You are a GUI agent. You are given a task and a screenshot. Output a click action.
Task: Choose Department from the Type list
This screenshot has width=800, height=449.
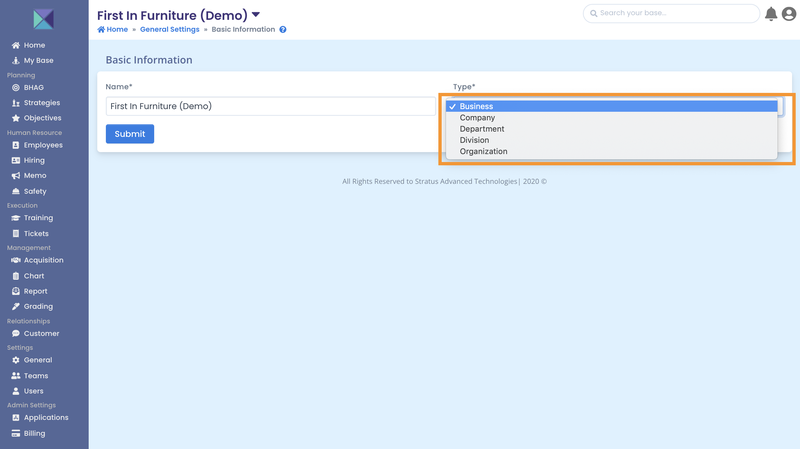[611, 129]
